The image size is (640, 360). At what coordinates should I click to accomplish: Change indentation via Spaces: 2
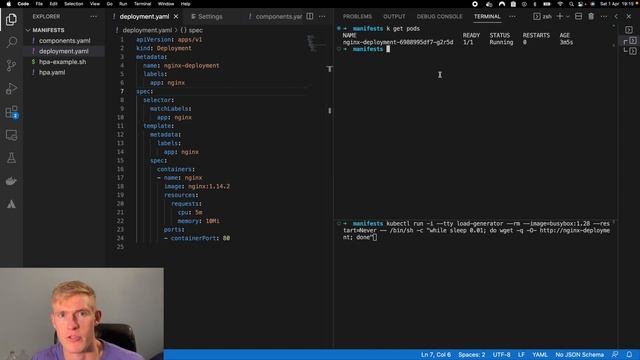coord(471,355)
